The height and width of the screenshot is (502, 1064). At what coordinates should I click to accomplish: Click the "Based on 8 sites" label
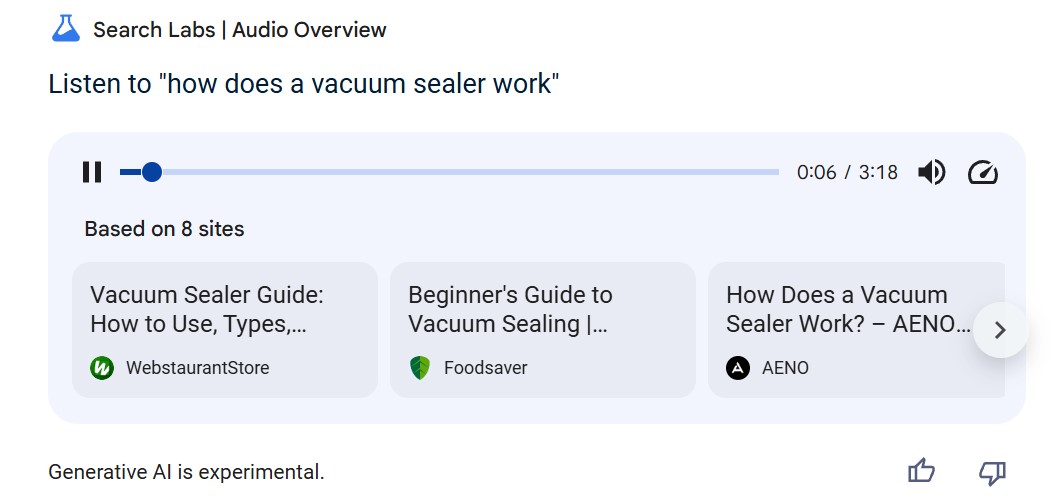pyautogui.click(x=164, y=229)
